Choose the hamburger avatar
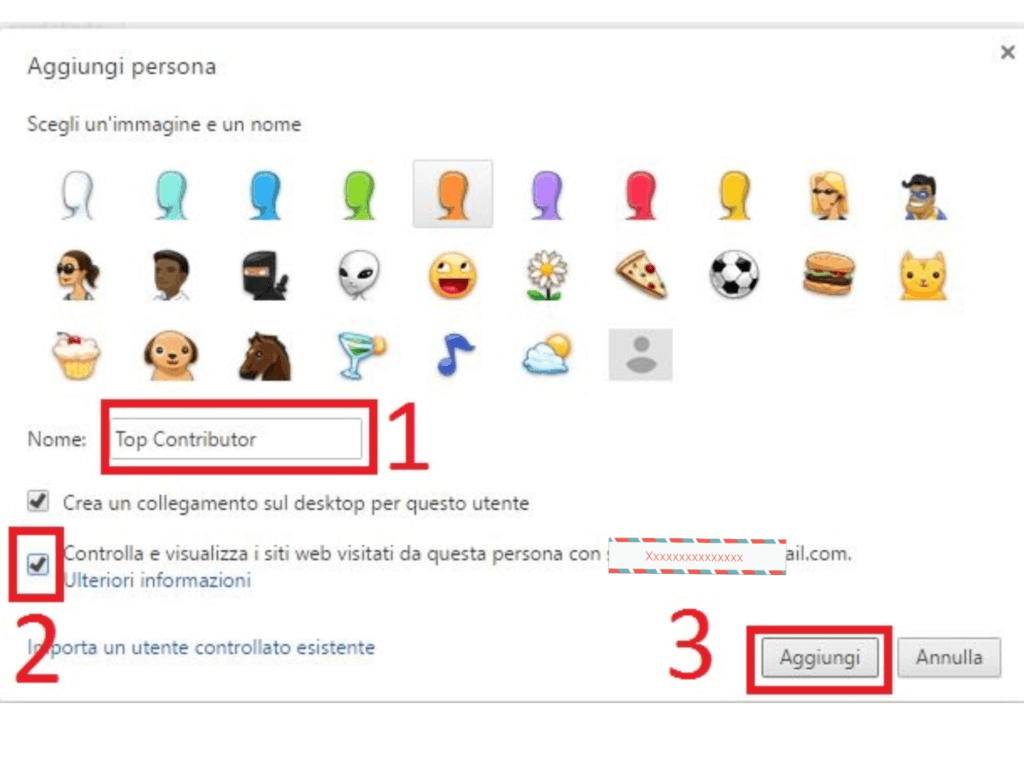This screenshot has height=768, width=1024. [829, 275]
